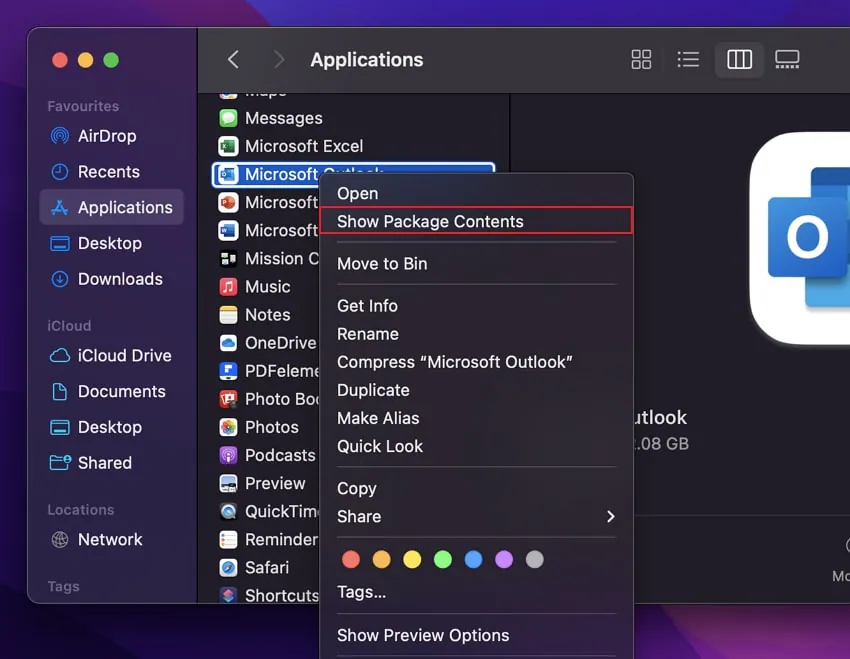Apply the gray tag color

[x=535, y=559]
